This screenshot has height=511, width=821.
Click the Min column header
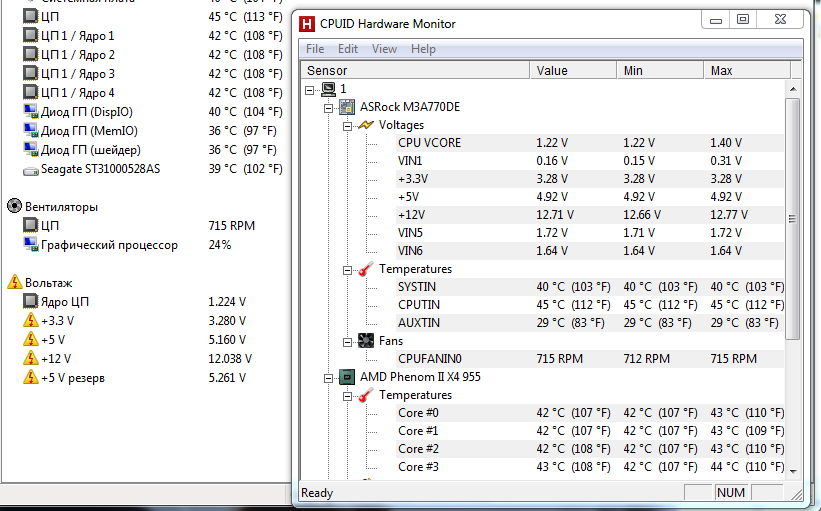click(x=660, y=70)
